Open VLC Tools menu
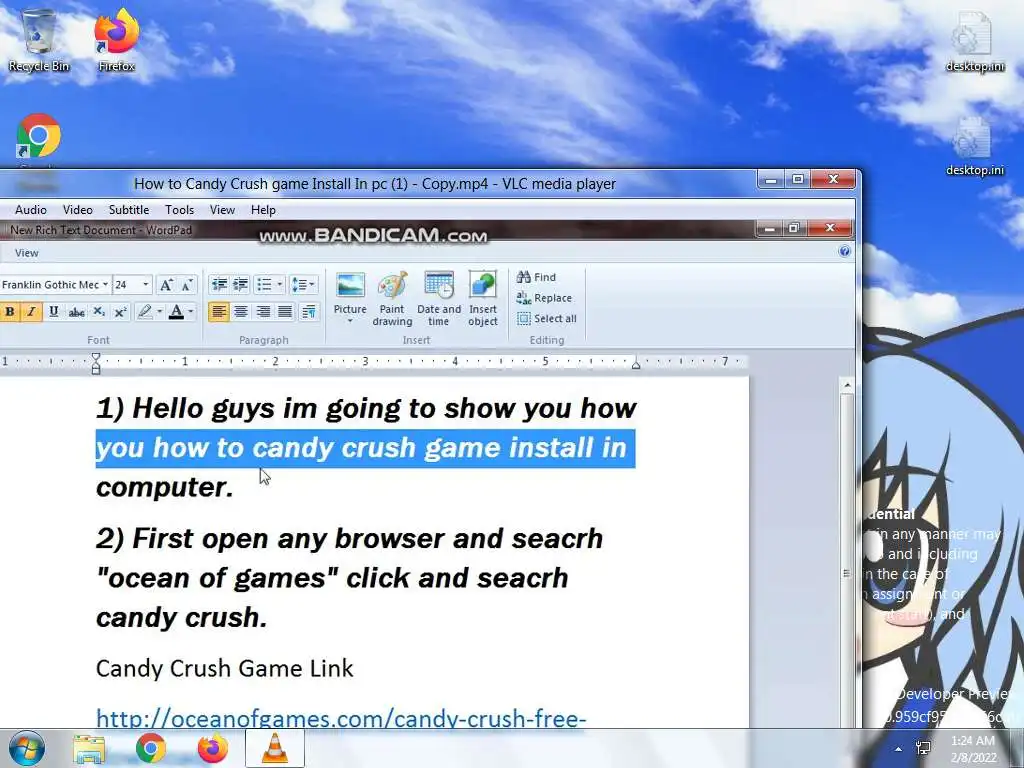The height and width of the screenshot is (768, 1024). click(x=180, y=210)
